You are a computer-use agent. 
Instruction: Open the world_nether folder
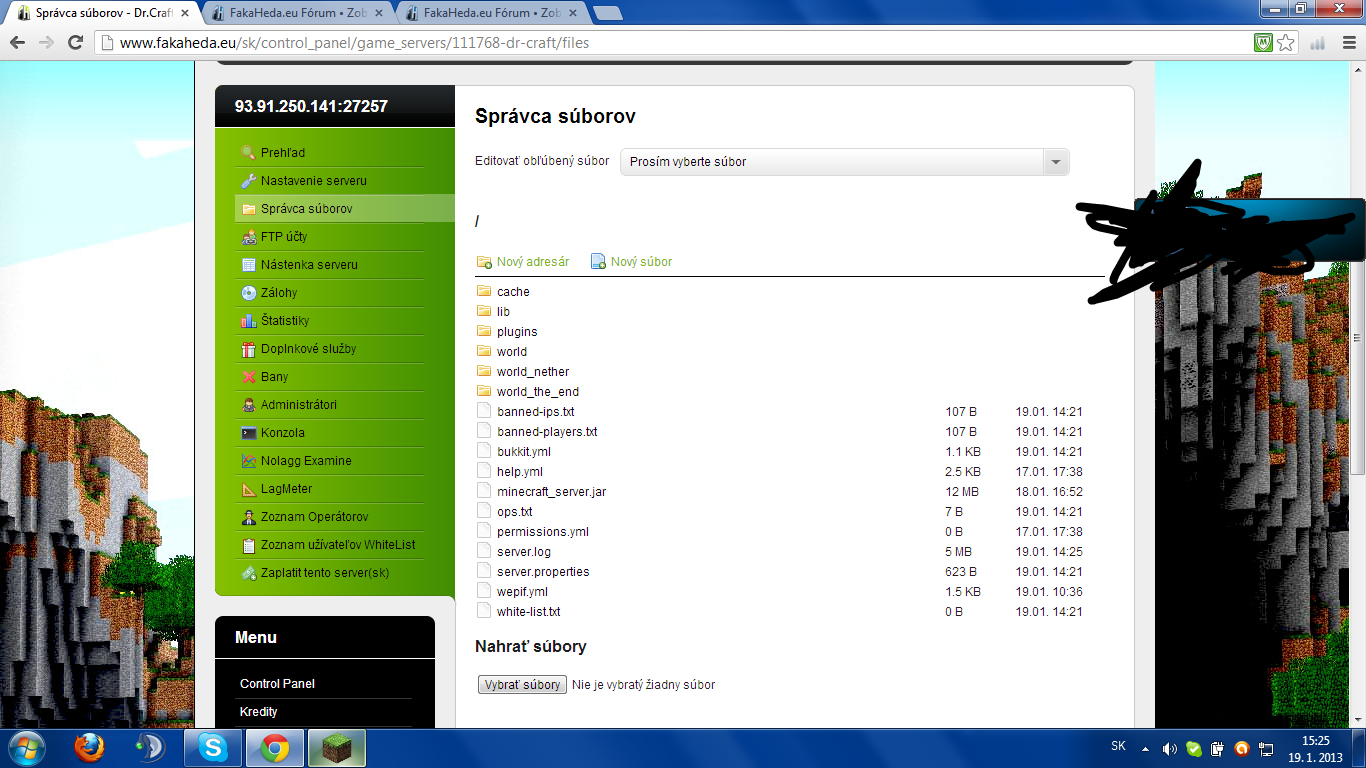pos(533,372)
